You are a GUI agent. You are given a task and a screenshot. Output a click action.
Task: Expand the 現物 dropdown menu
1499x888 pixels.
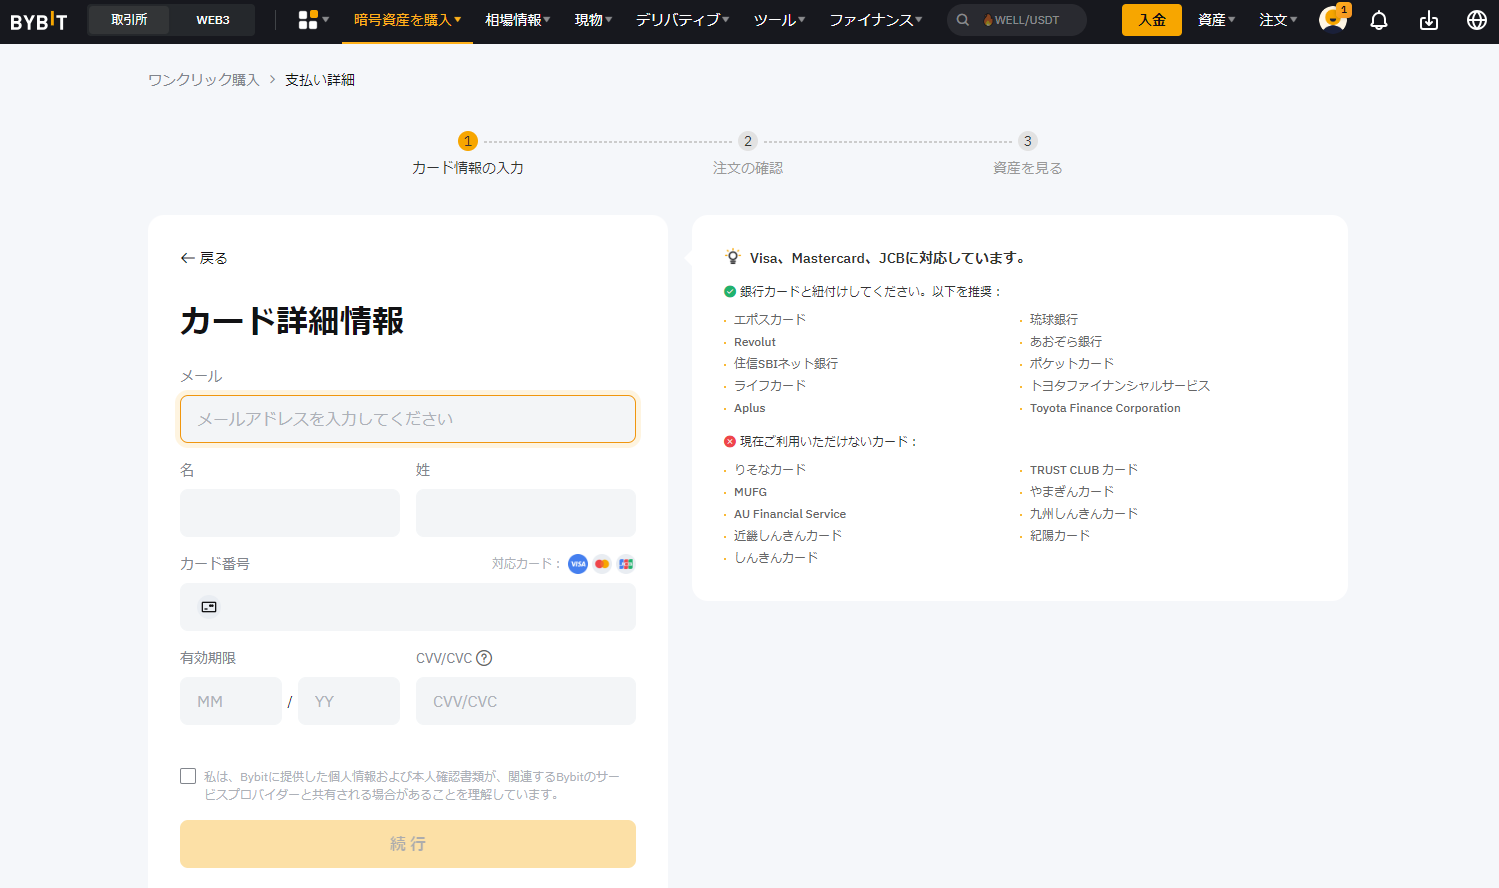[593, 20]
